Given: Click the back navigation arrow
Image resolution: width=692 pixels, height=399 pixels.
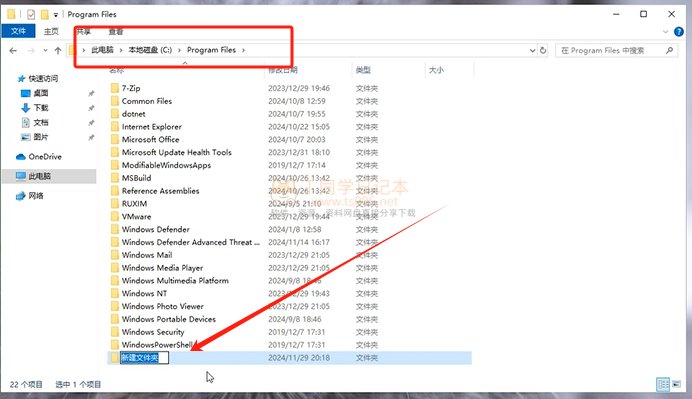Looking at the screenshot, I should [x=13, y=51].
